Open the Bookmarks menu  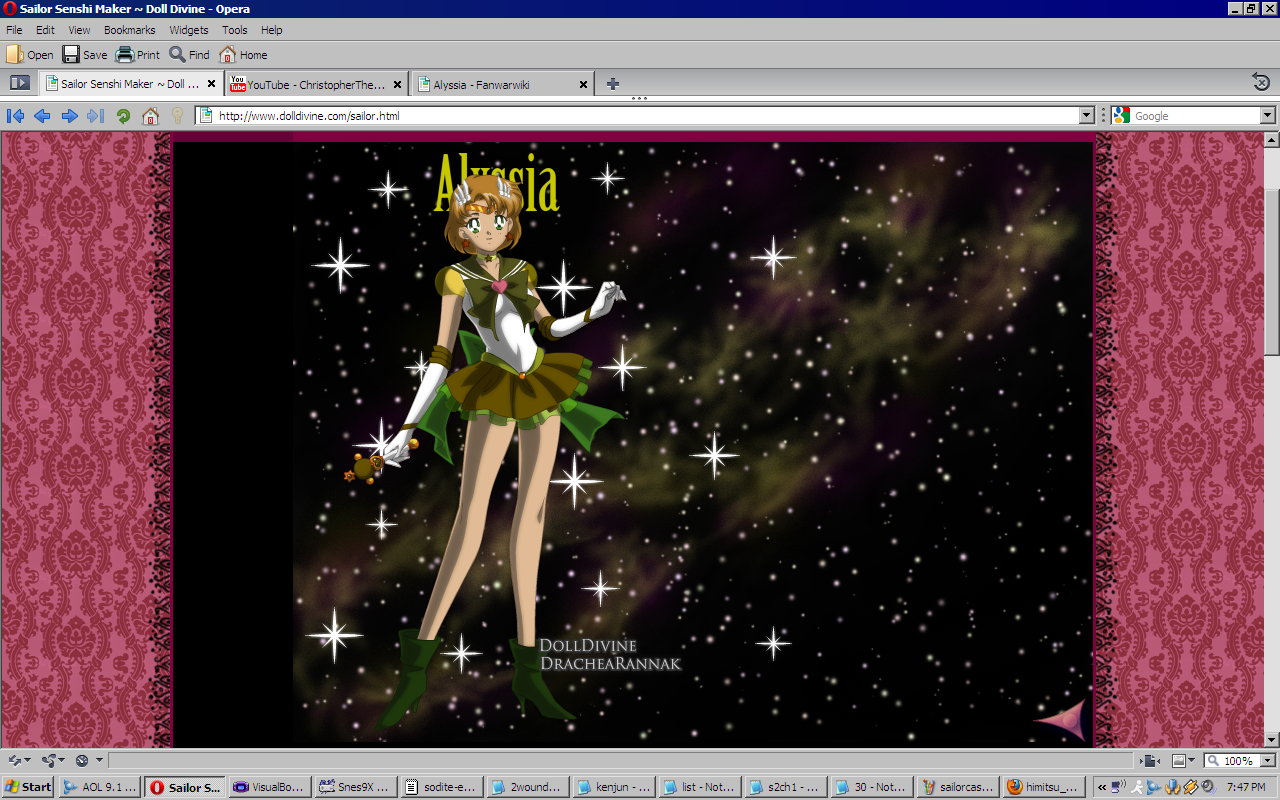click(129, 30)
